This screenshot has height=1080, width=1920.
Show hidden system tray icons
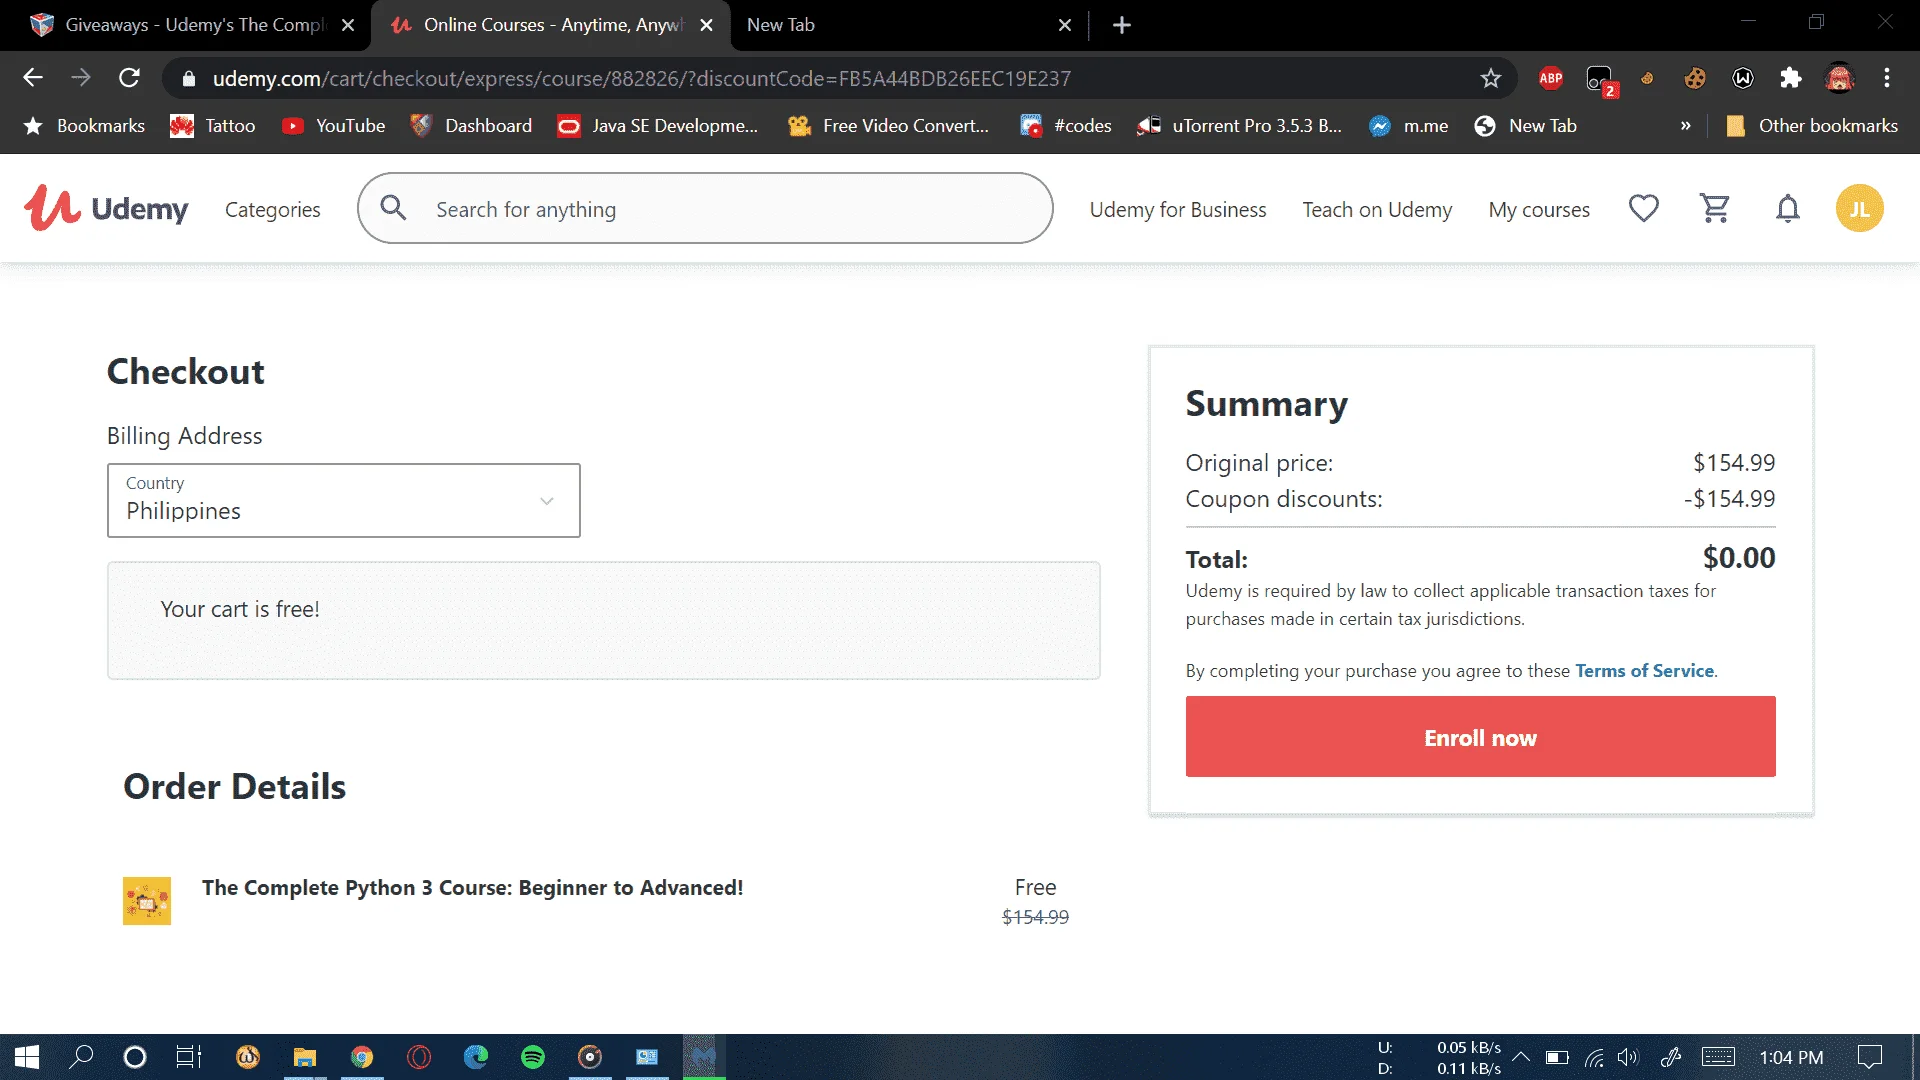click(1520, 1057)
